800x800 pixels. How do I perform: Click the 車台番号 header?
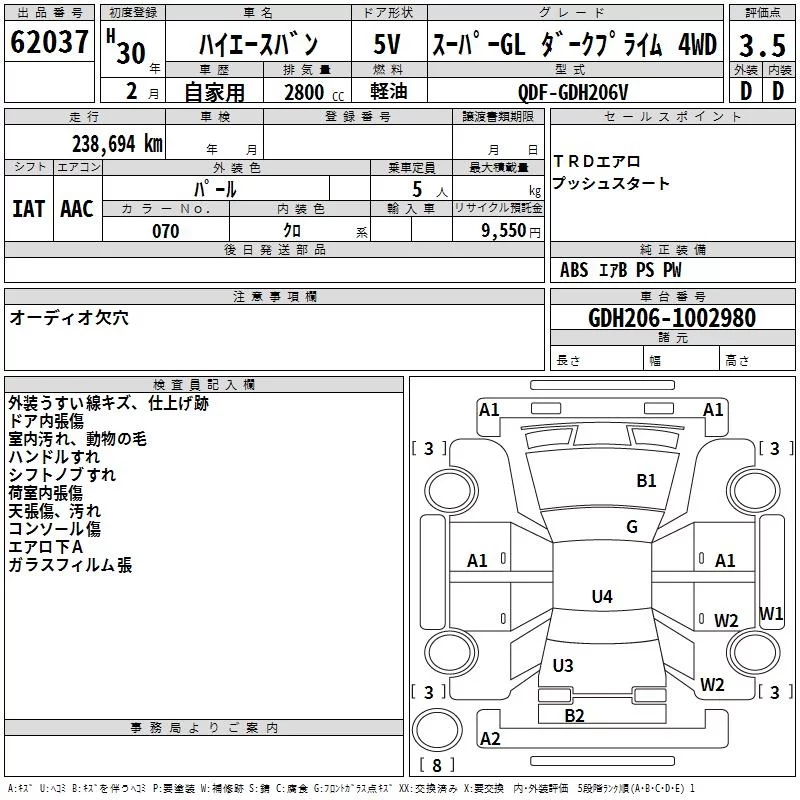(x=672, y=296)
